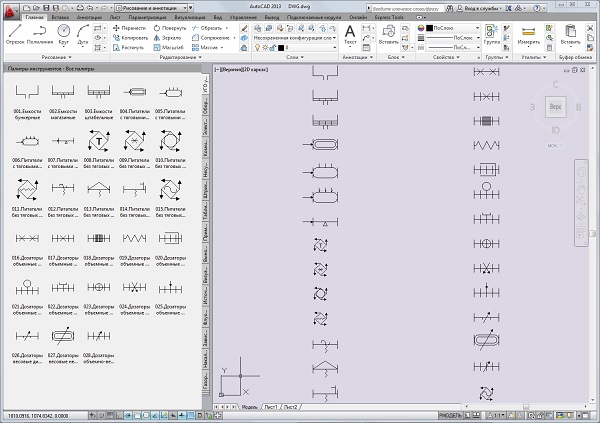Switch to the Лист1 layout tab
Viewport: 600px width, 423px height.
[270, 408]
